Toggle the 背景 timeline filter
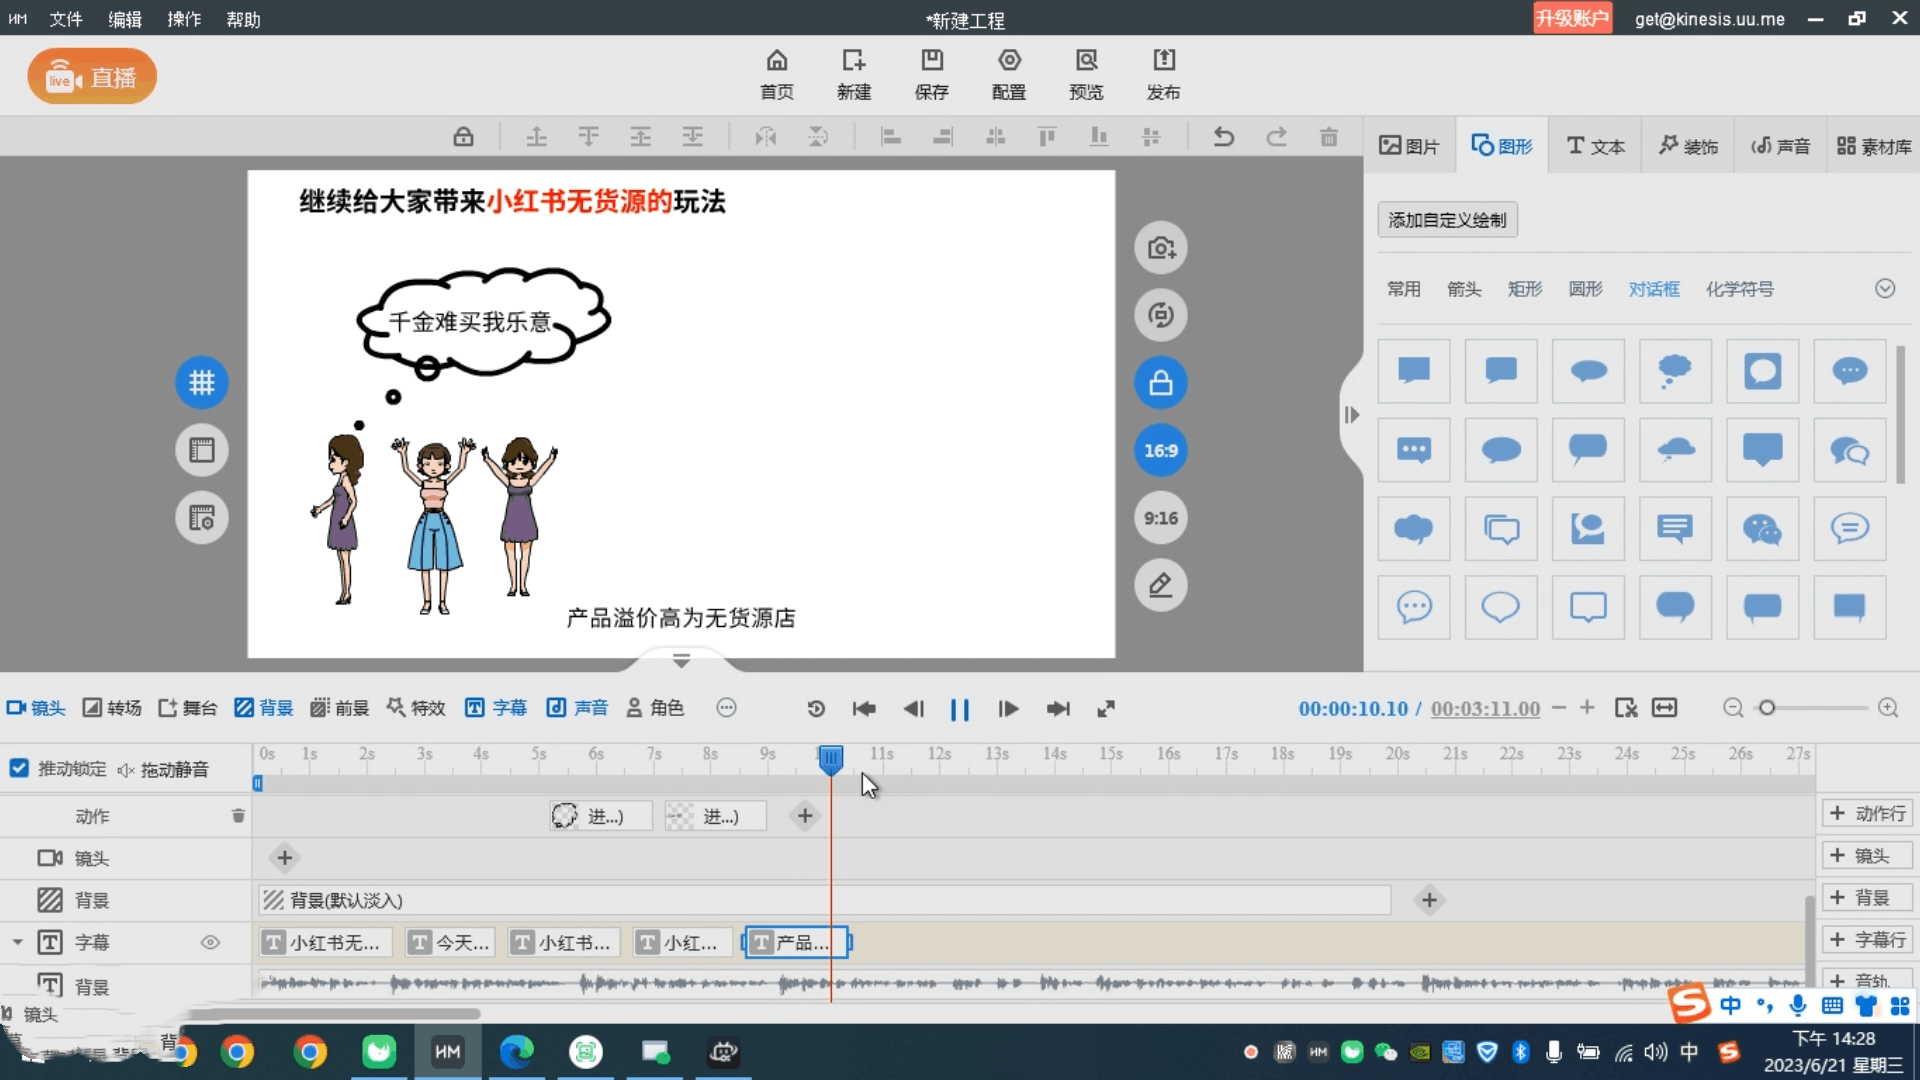The width and height of the screenshot is (1920, 1080). coord(264,708)
